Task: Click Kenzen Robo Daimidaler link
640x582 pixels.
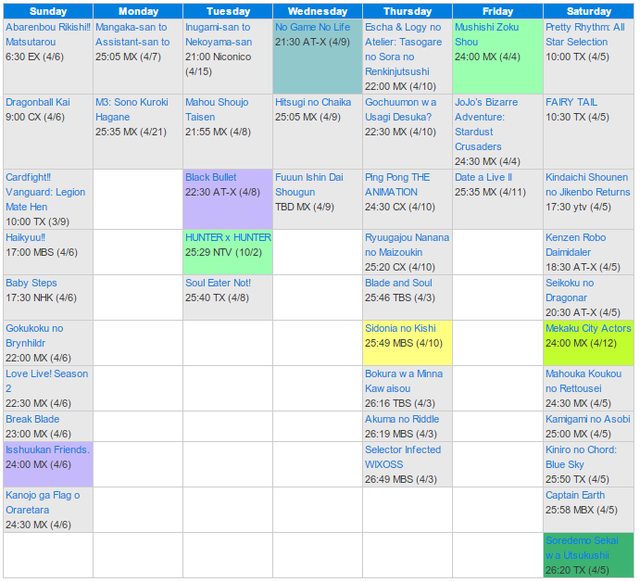Action: tap(576, 245)
